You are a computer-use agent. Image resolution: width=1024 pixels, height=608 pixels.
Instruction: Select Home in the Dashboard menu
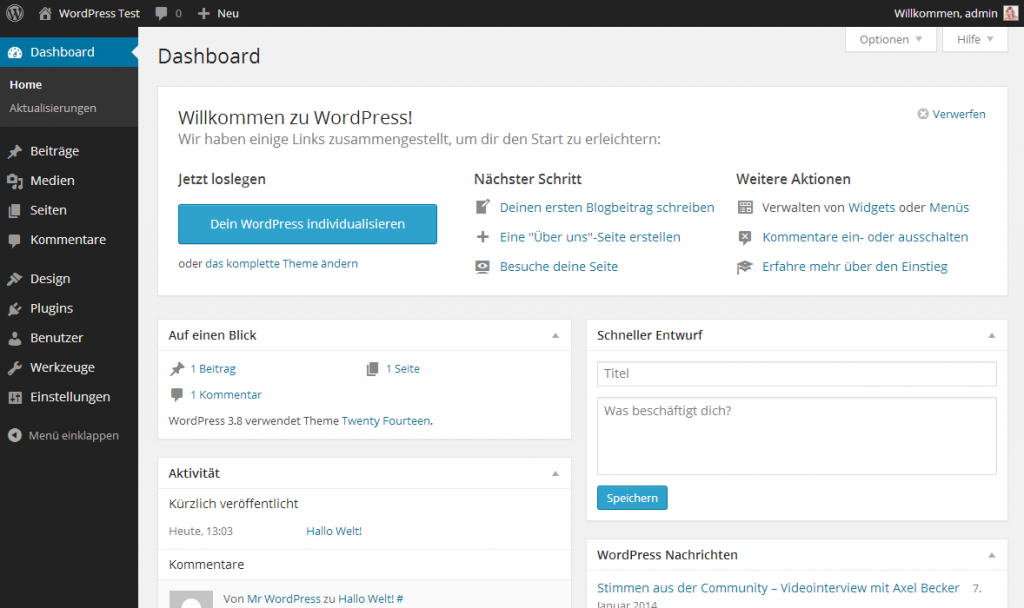25,84
